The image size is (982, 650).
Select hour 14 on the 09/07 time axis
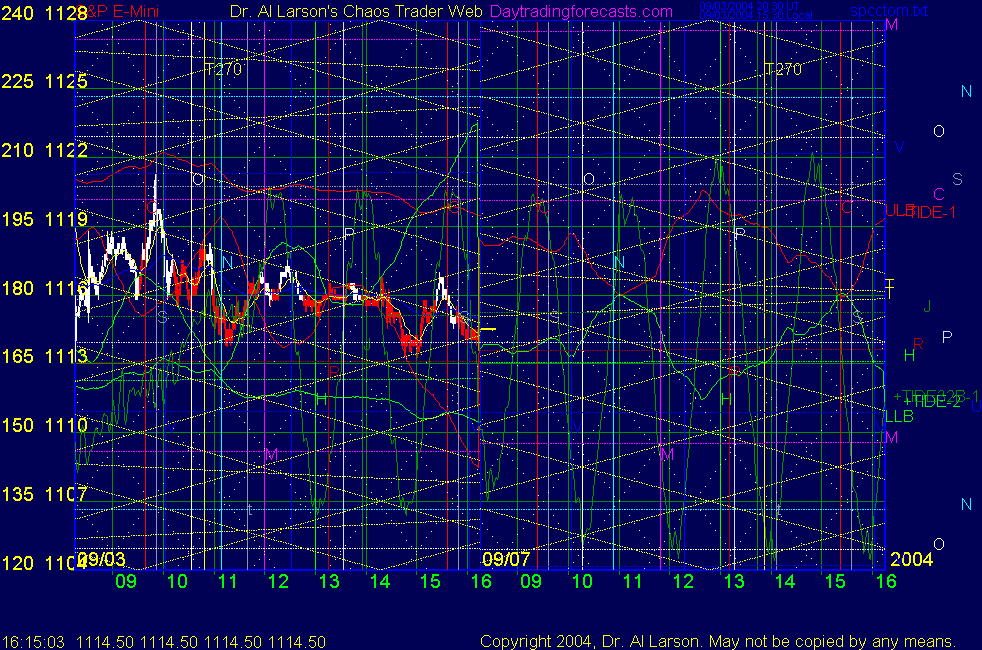[x=785, y=581]
